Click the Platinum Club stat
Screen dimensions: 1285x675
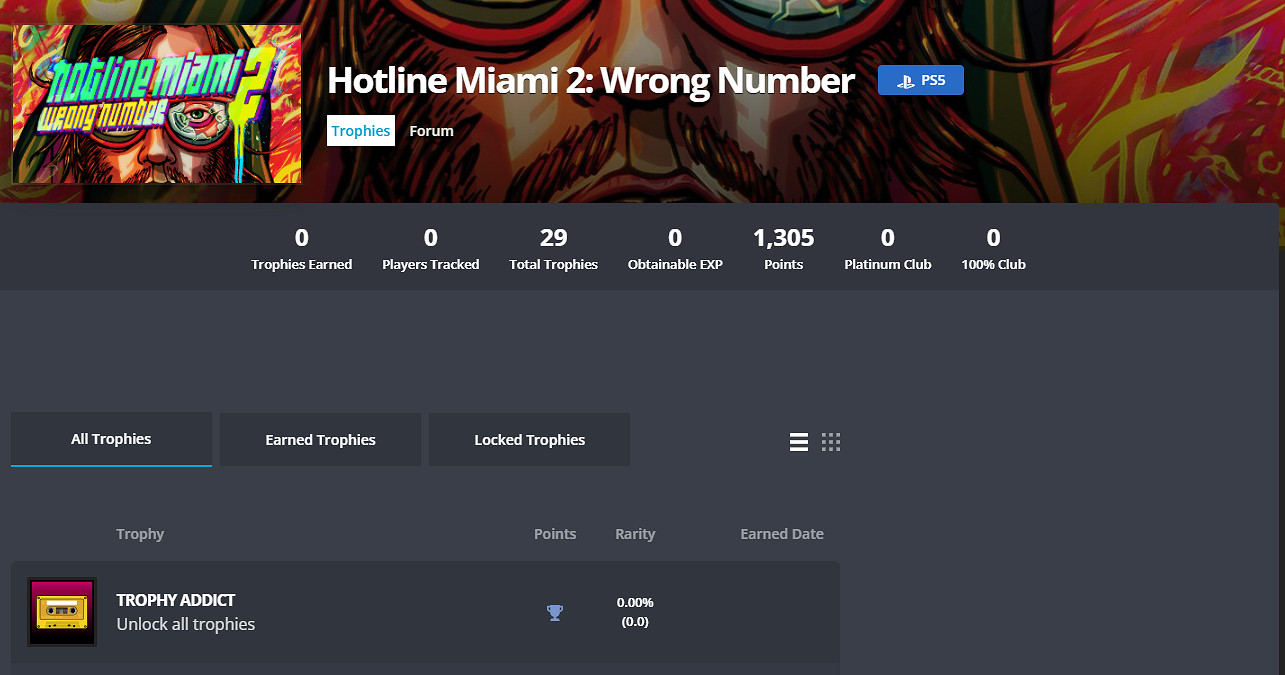click(888, 249)
